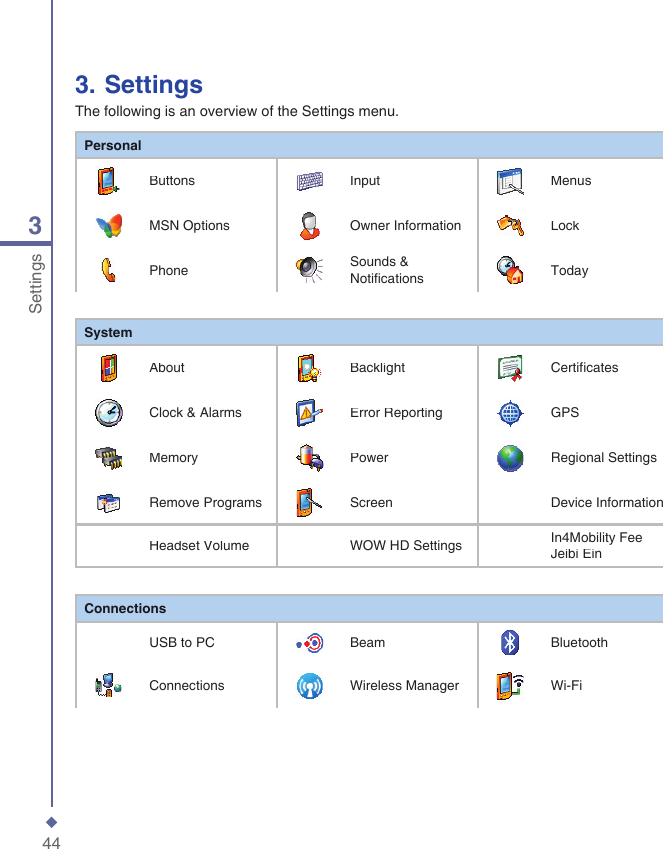
Task: Click the vertical Settings chapter side tab
Action: tap(35, 283)
